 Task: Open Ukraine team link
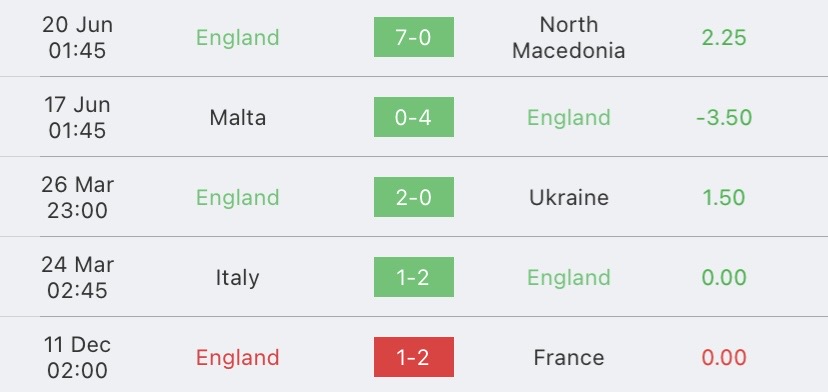coord(569,197)
